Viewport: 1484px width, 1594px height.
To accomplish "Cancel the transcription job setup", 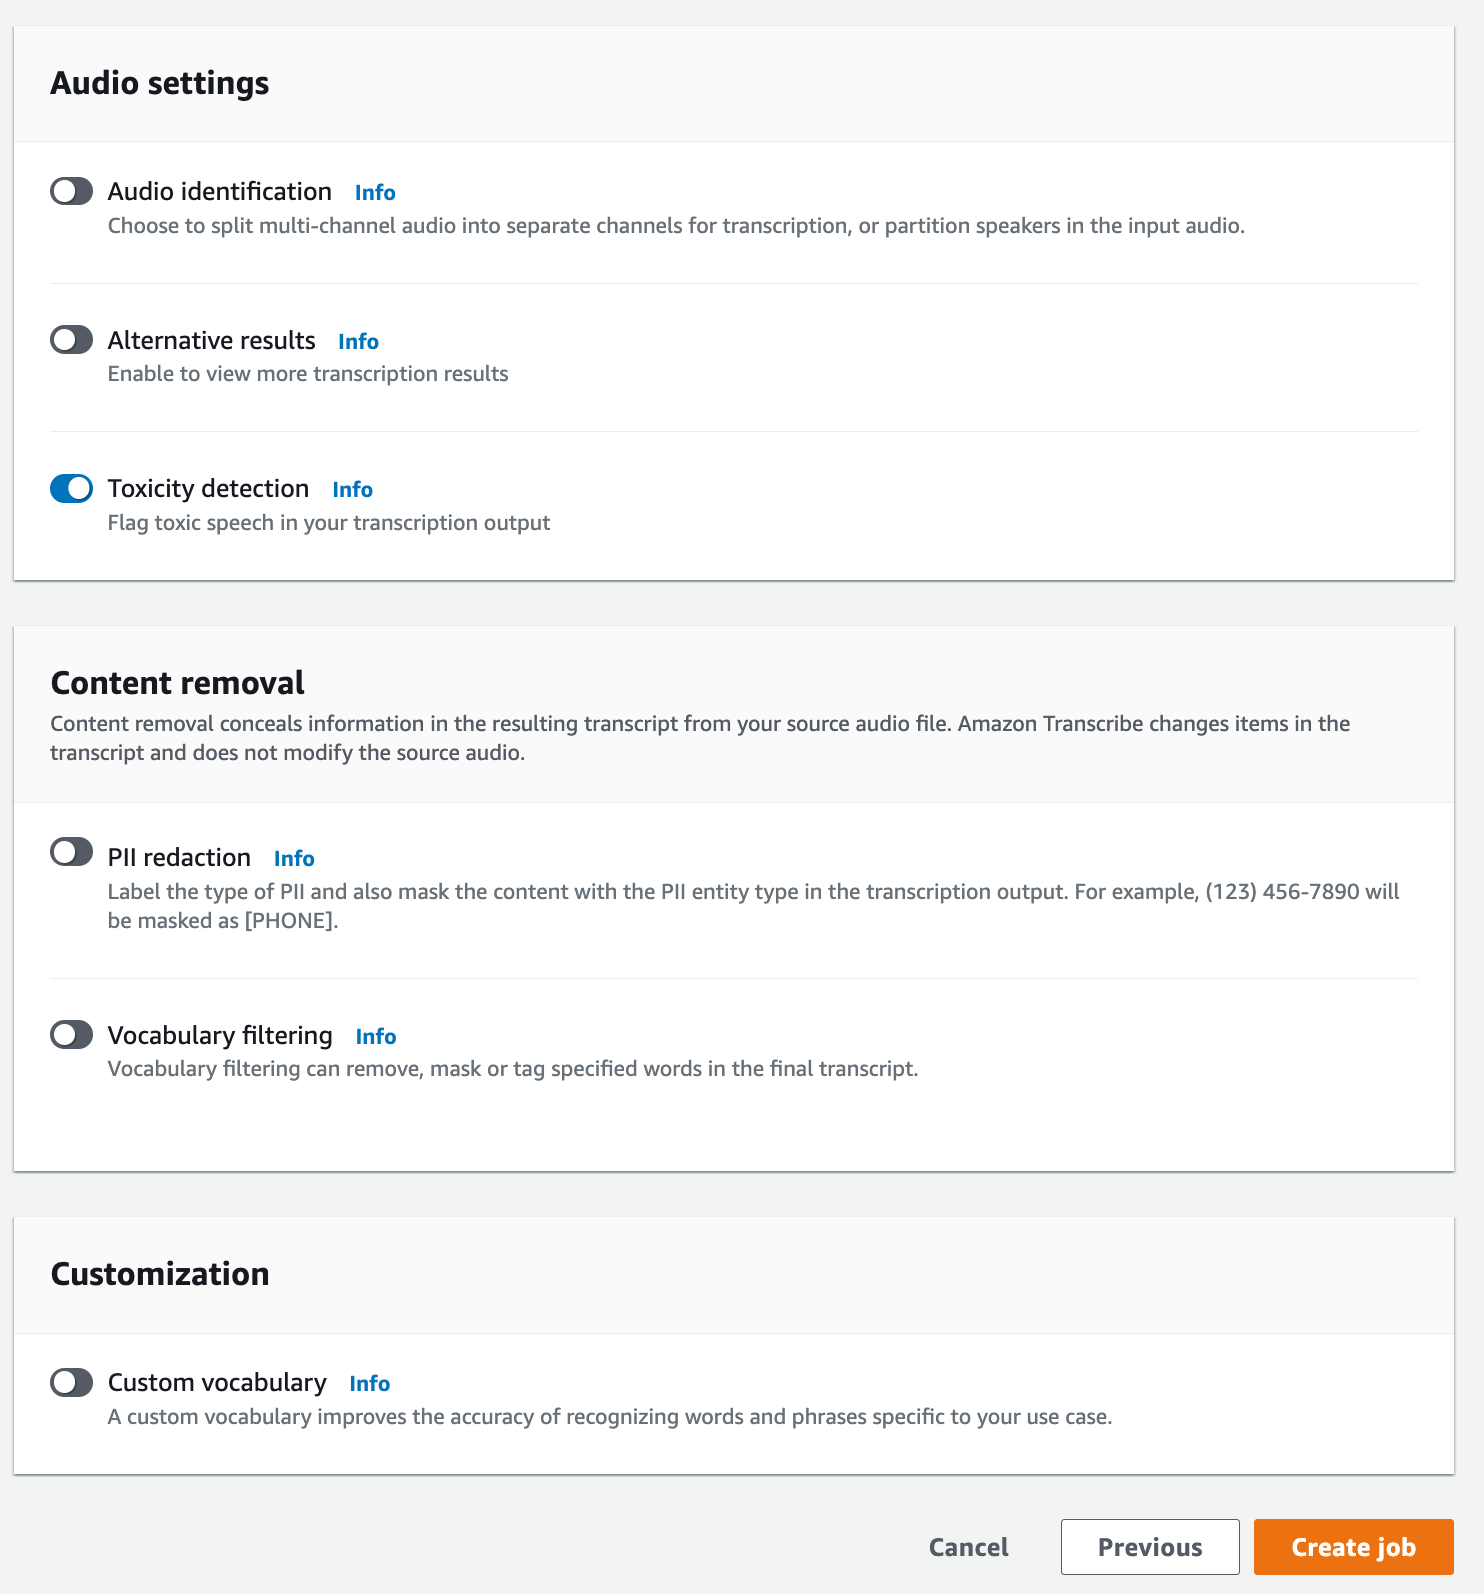I will [967, 1546].
